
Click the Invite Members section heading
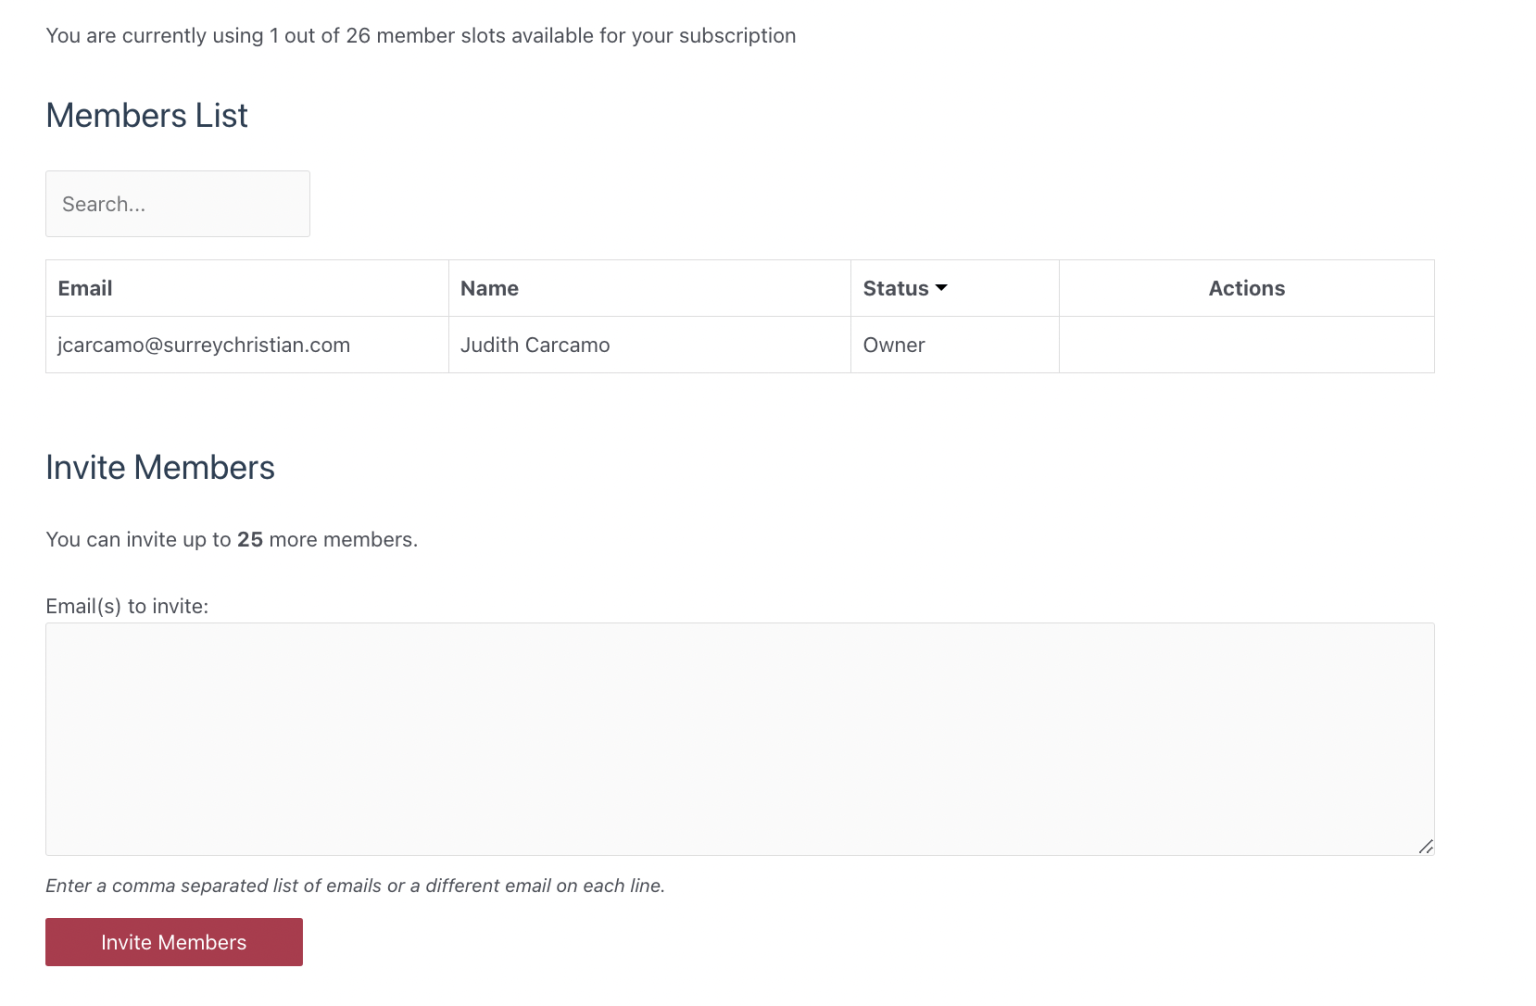(x=160, y=467)
